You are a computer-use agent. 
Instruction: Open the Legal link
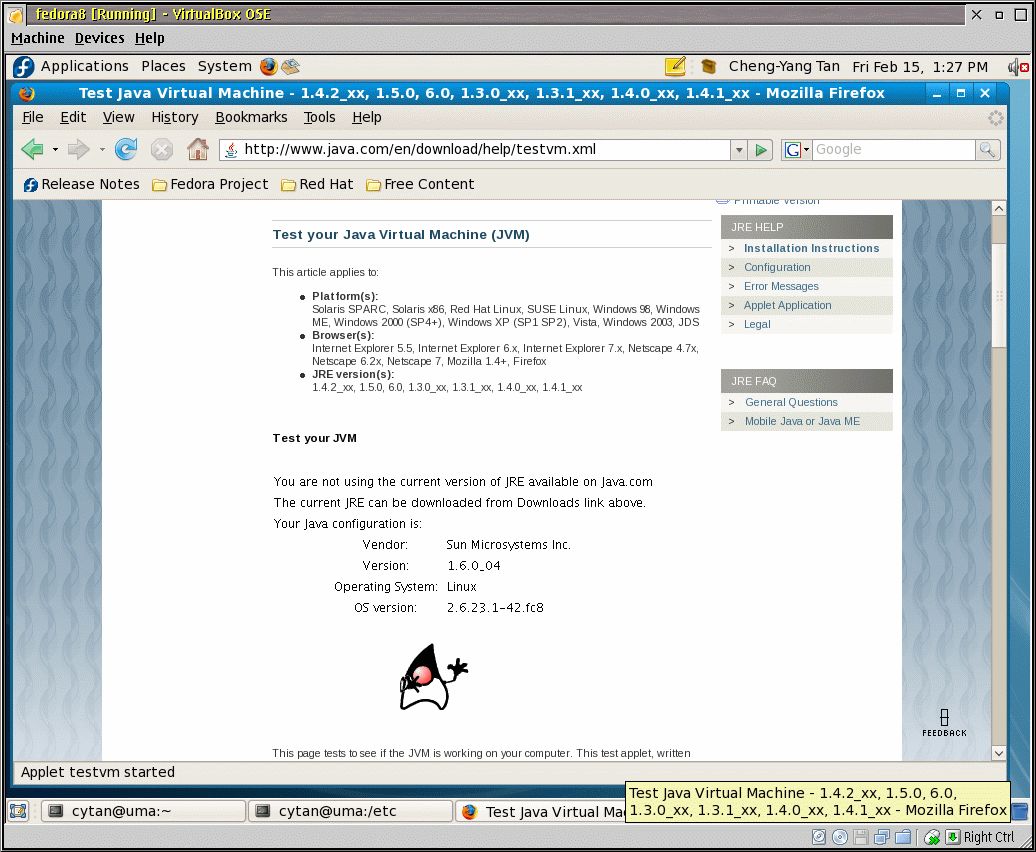click(x=757, y=324)
